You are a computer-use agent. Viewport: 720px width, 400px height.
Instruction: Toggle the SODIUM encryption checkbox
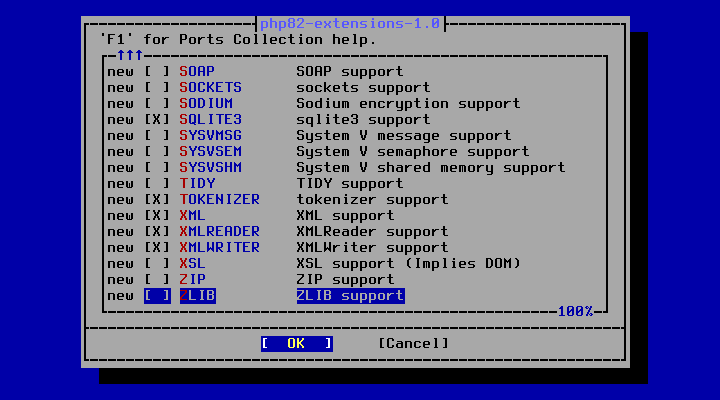(x=157, y=104)
